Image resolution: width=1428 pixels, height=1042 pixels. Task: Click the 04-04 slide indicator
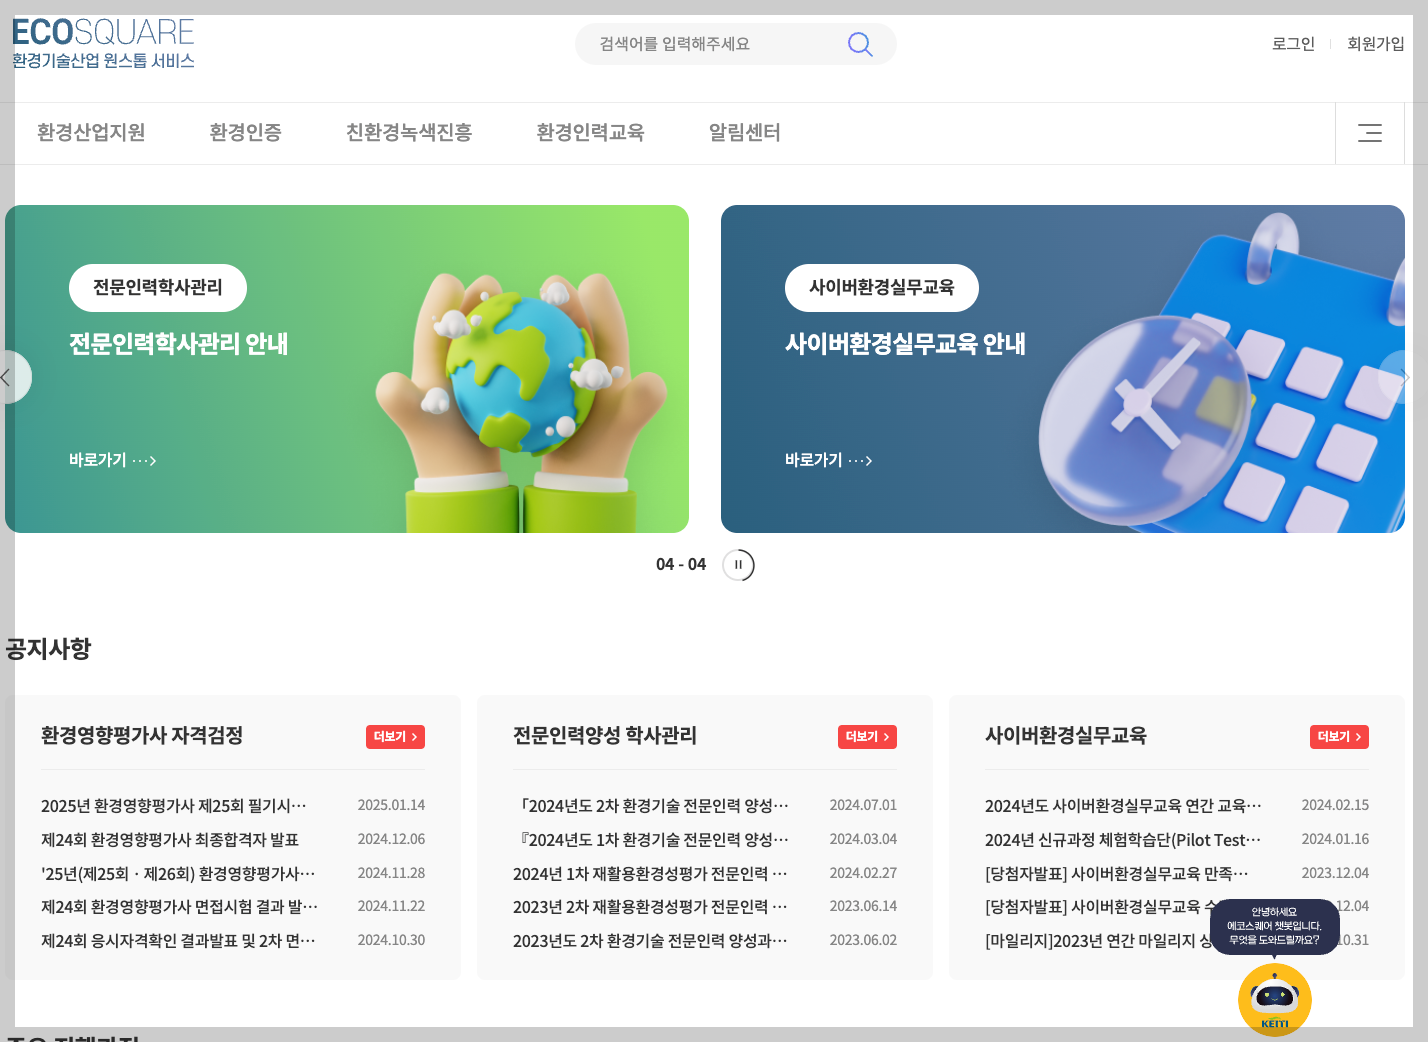680,564
